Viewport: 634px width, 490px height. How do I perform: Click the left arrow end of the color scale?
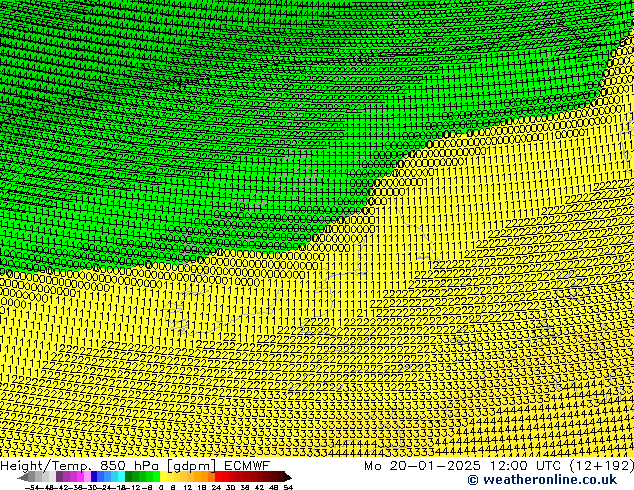tap(23, 477)
